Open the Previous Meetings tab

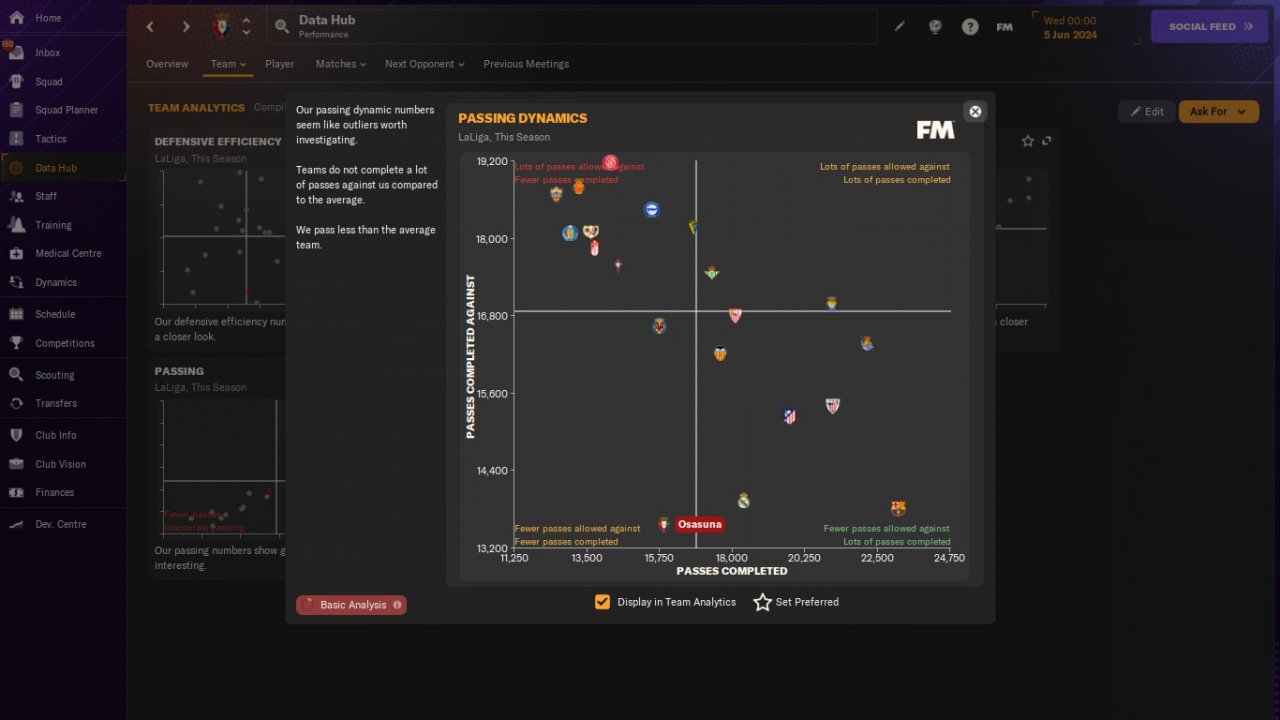(x=526, y=64)
